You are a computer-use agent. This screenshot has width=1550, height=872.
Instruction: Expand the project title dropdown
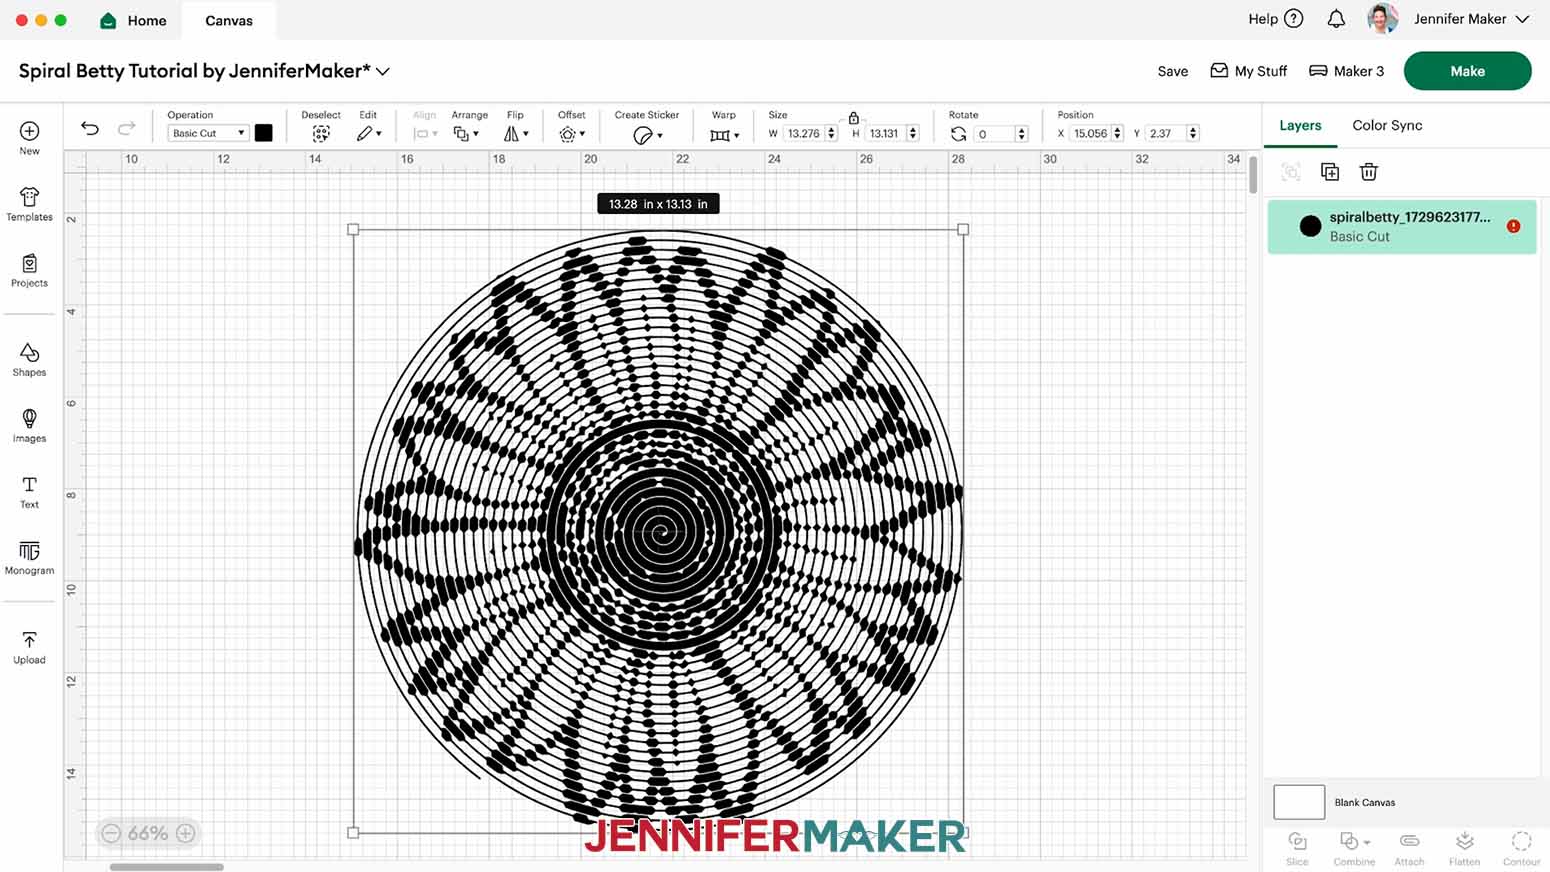tap(383, 72)
